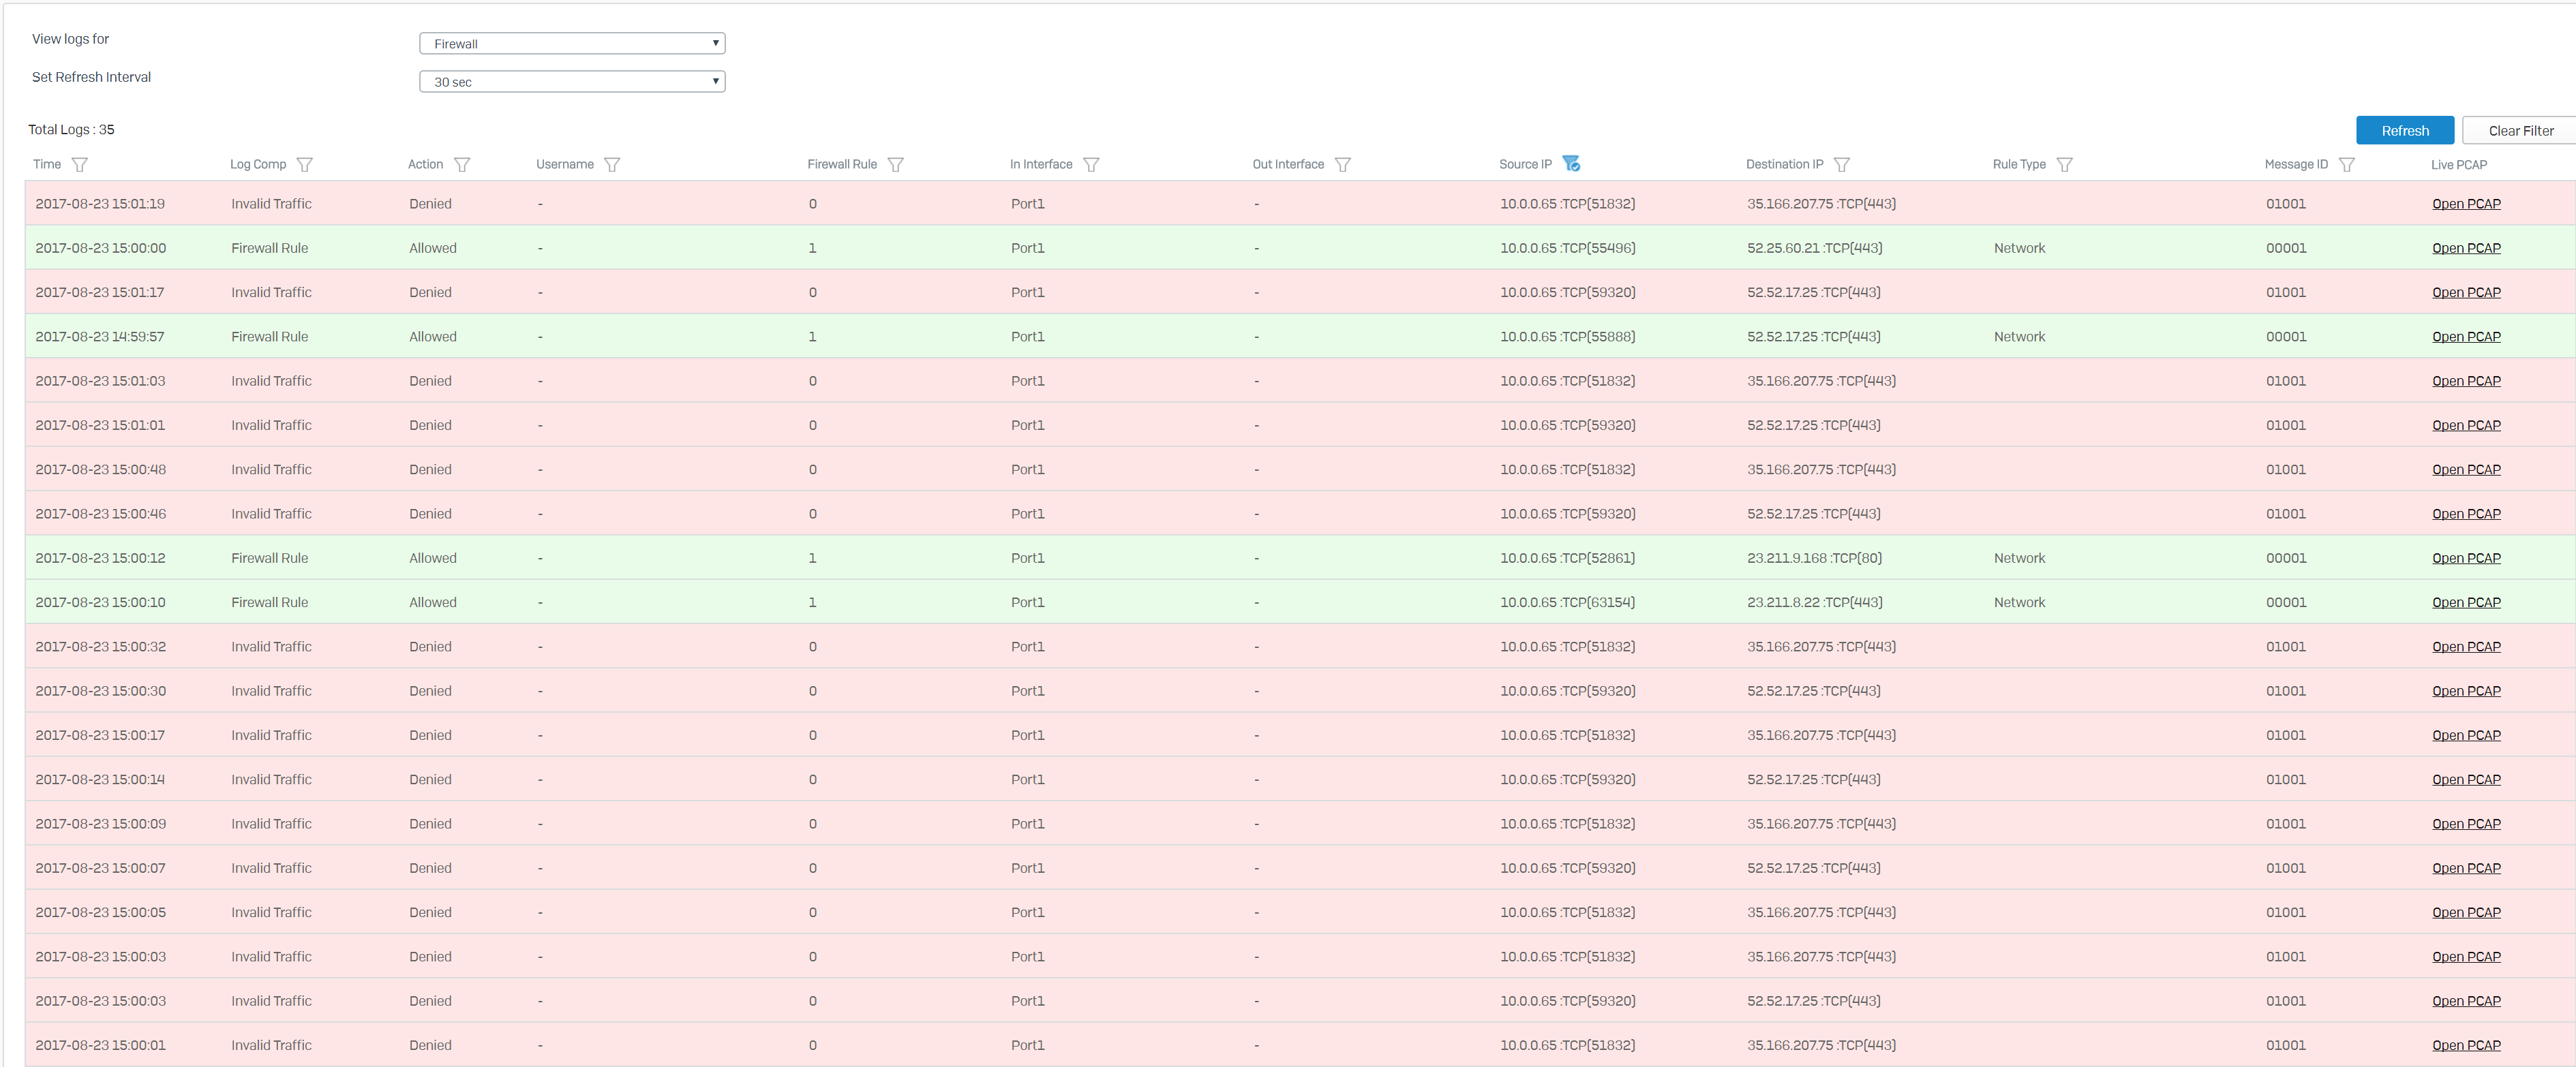Click source 10.0.0.65 :TCP[63154]
Viewport: 2576px width, 1067px height.
[1567, 602]
